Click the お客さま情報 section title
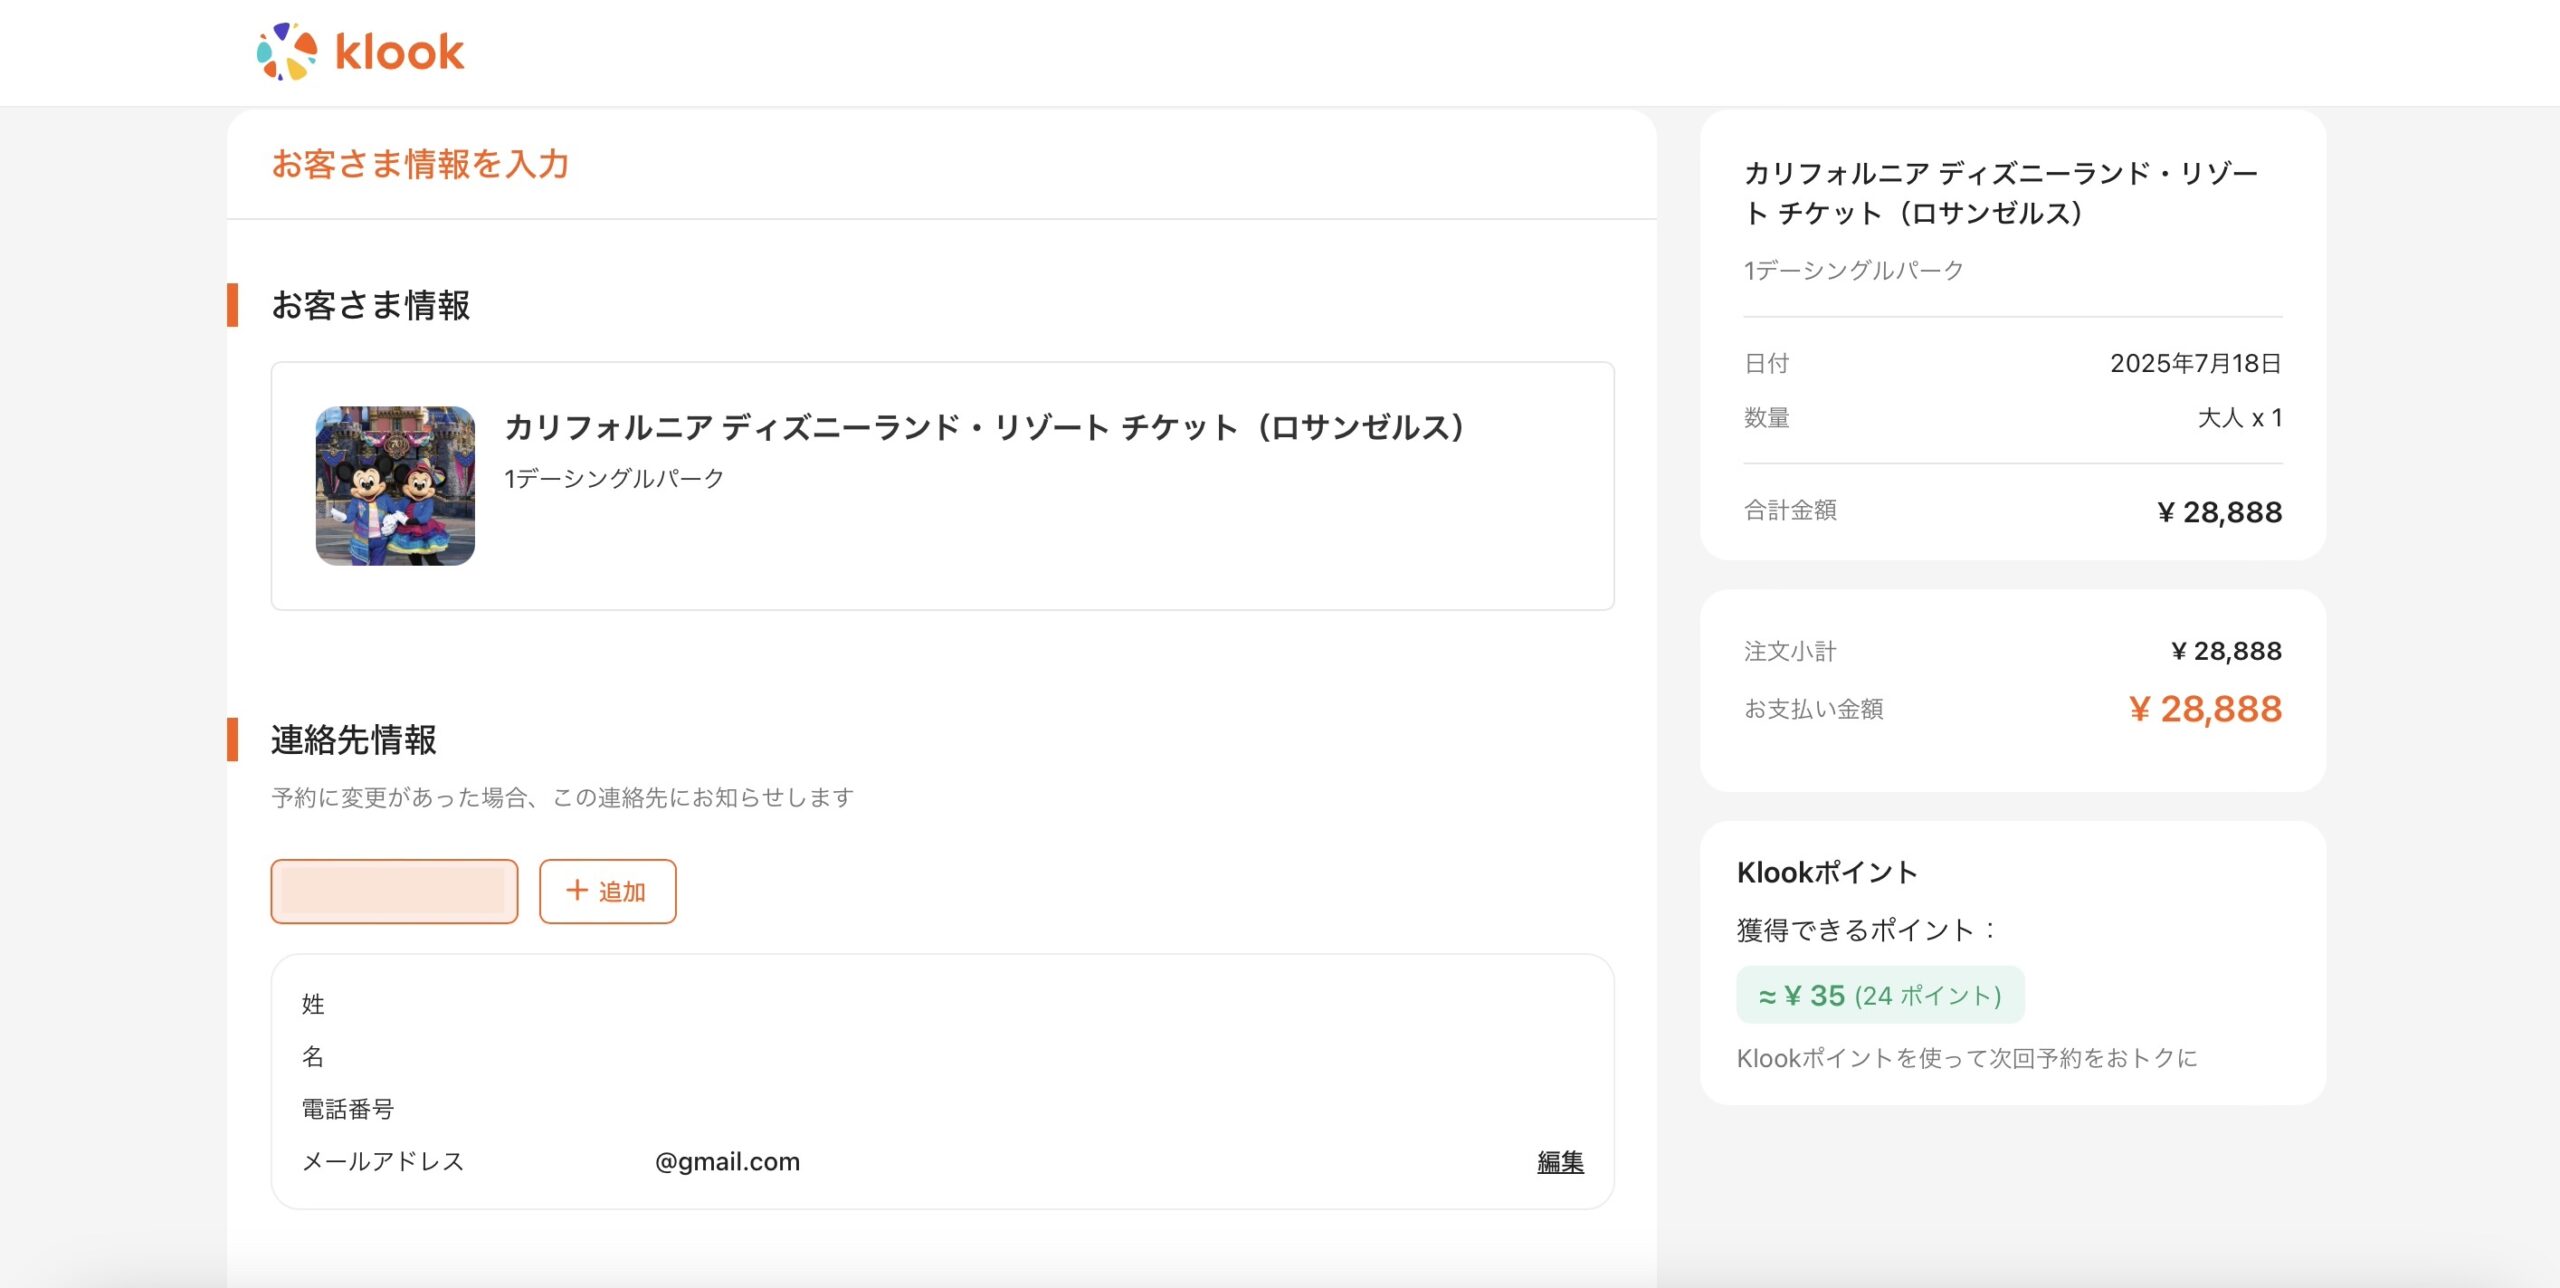The width and height of the screenshot is (2560, 1288). (371, 305)
